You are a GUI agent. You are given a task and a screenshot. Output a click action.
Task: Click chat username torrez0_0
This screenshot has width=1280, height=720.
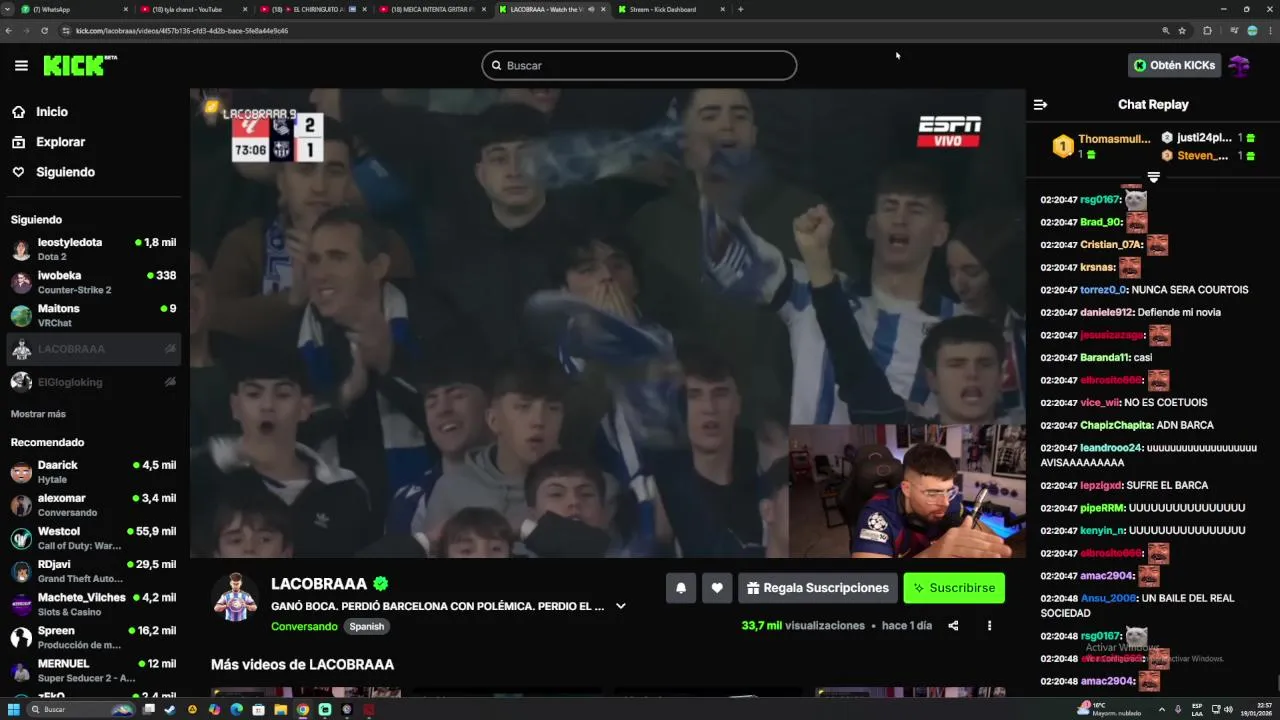click(1103, 290)
